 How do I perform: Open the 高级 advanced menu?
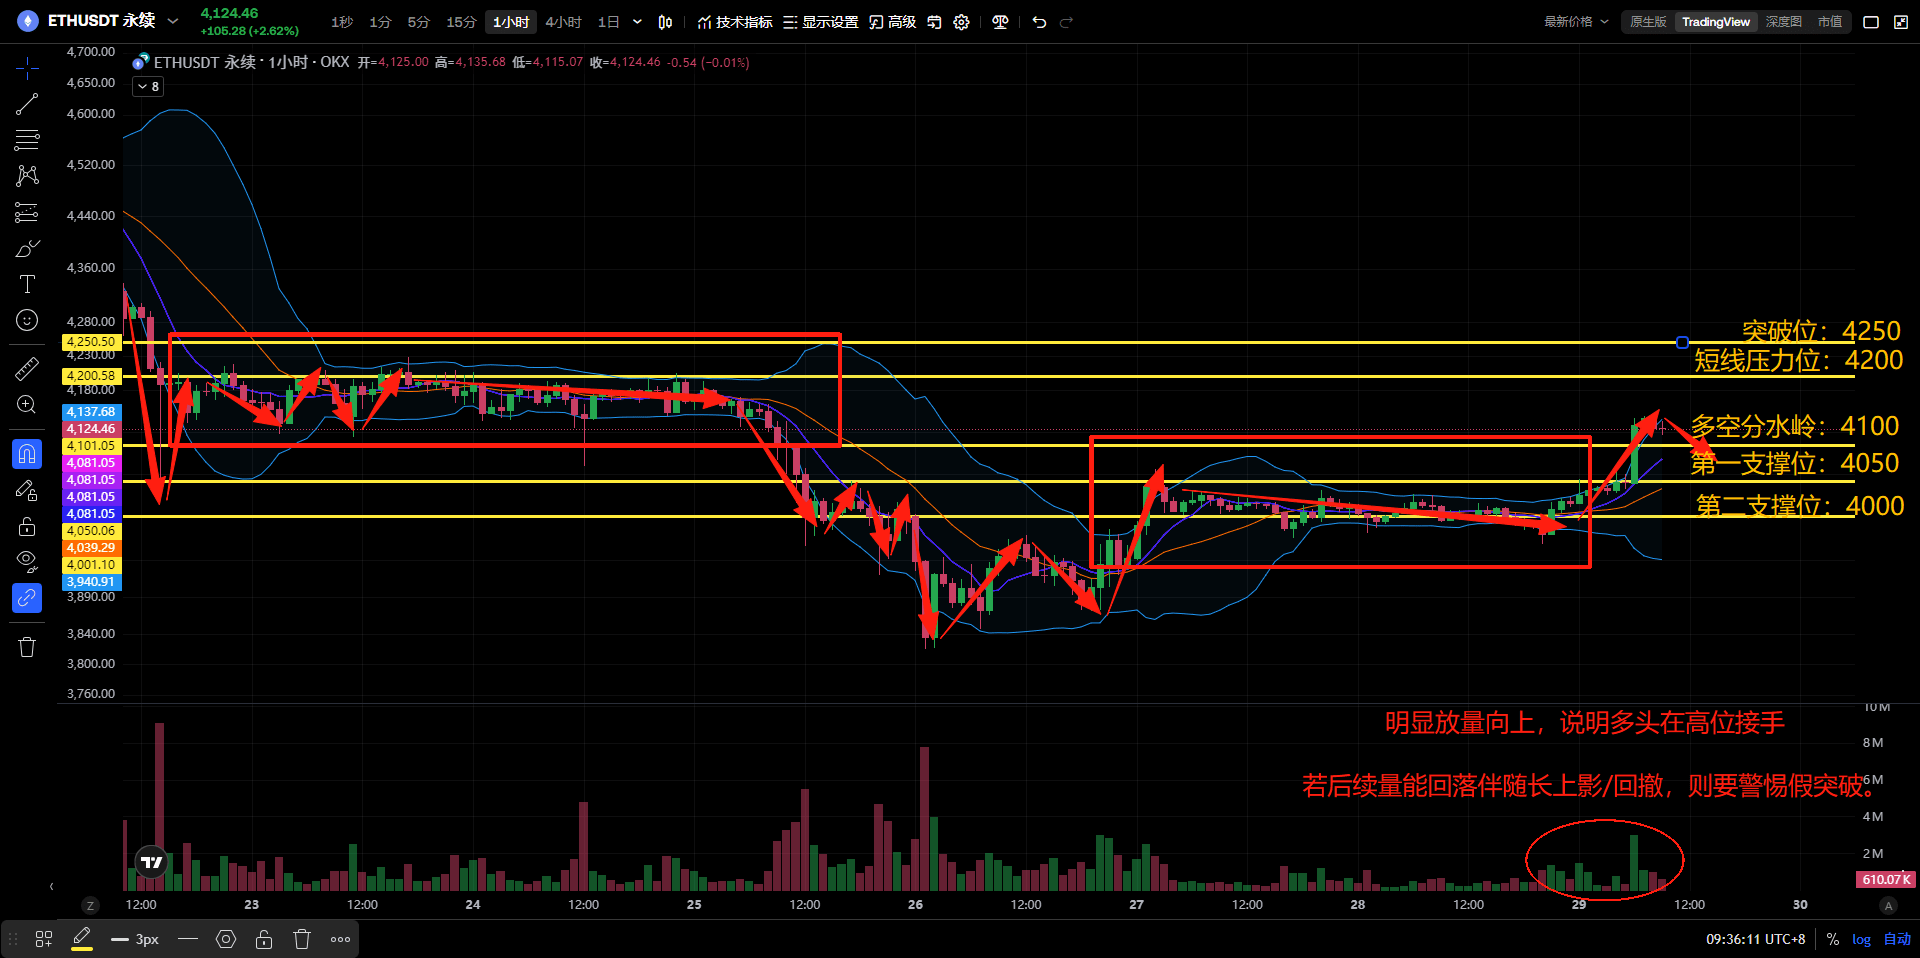(892, 22)
